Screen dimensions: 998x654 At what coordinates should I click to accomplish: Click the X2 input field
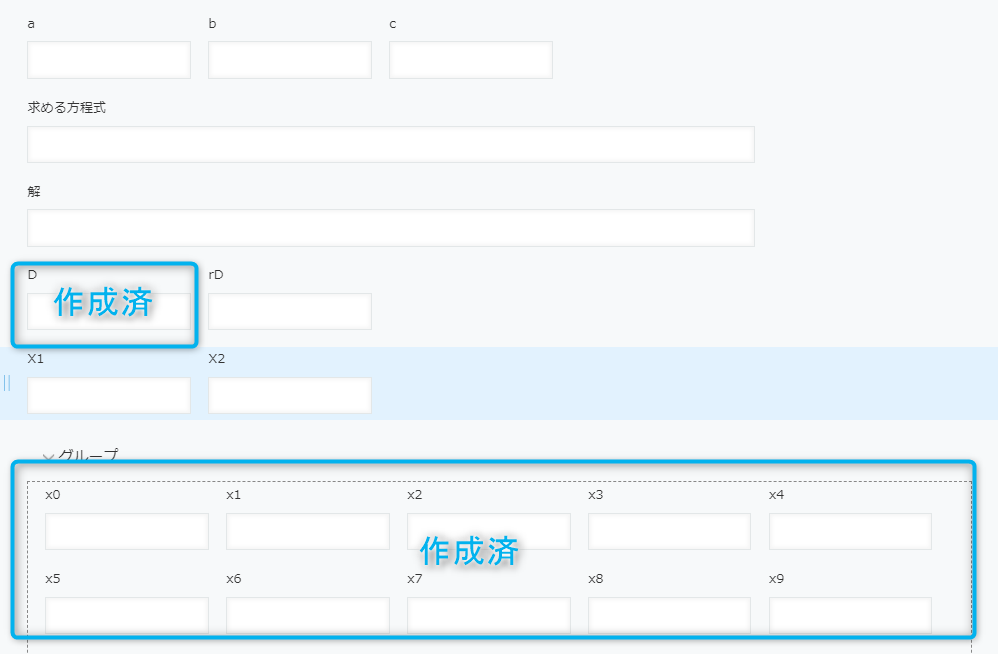(x=290, y=396)
